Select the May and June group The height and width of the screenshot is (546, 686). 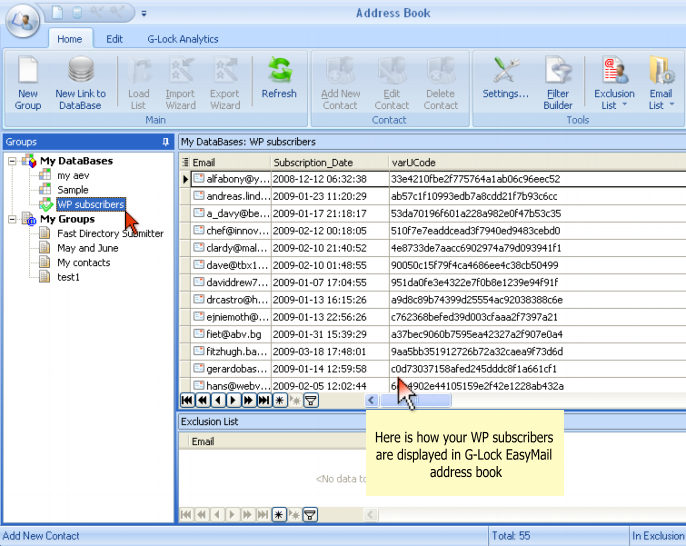pyautogui.click(x=87, y=248)
